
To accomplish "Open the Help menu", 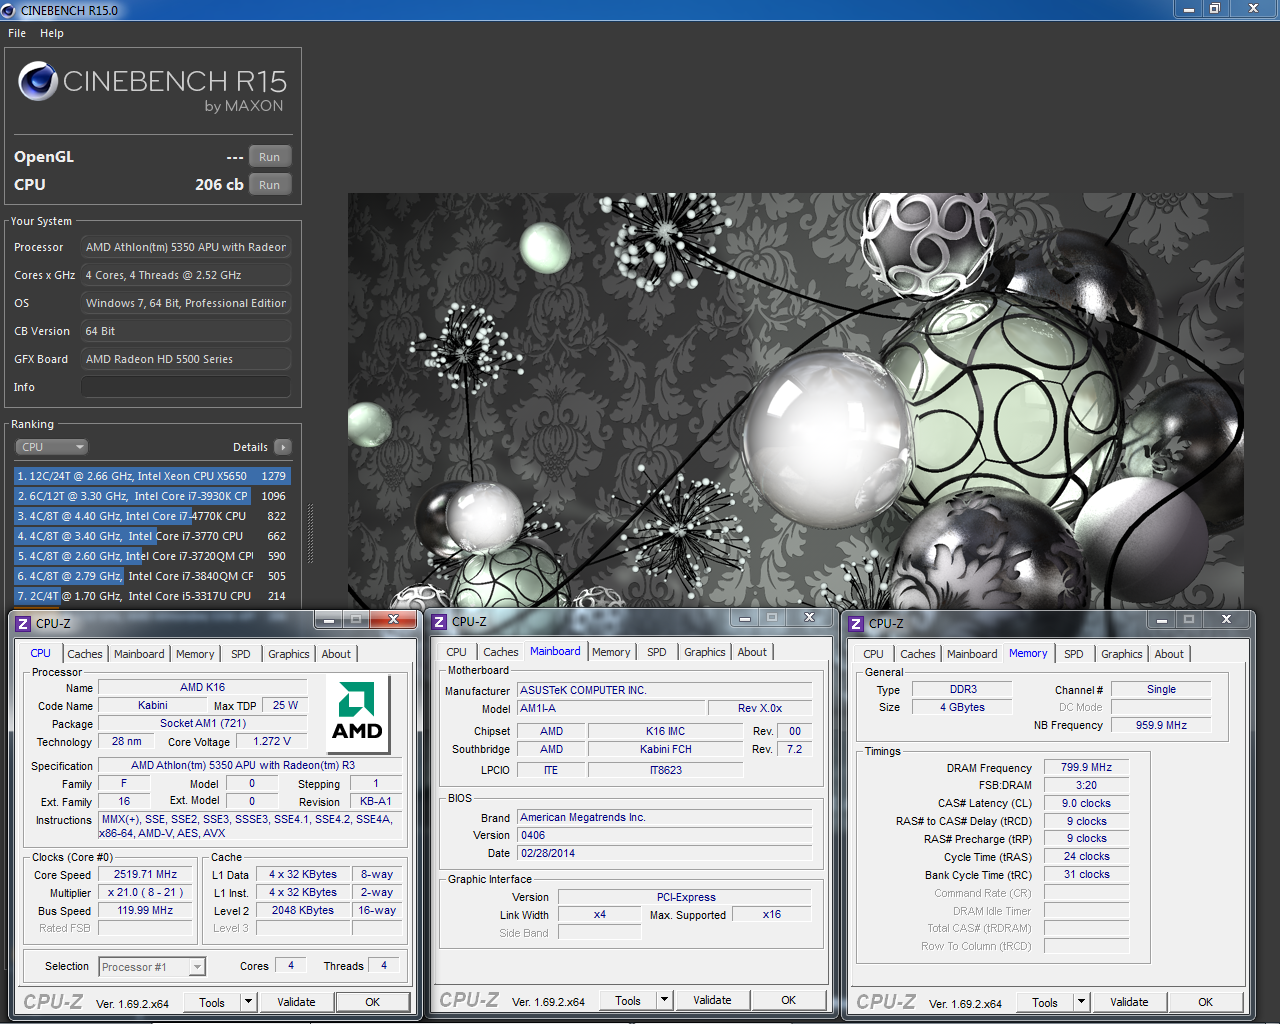I will (x=52, y=33).
